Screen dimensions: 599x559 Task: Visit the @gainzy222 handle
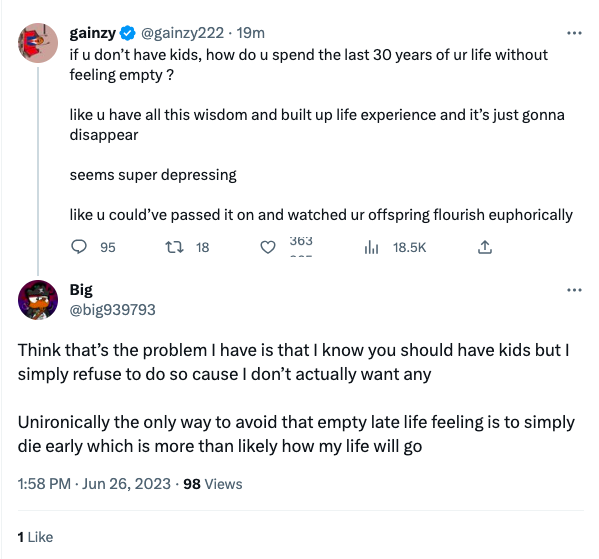click(182, 33)
